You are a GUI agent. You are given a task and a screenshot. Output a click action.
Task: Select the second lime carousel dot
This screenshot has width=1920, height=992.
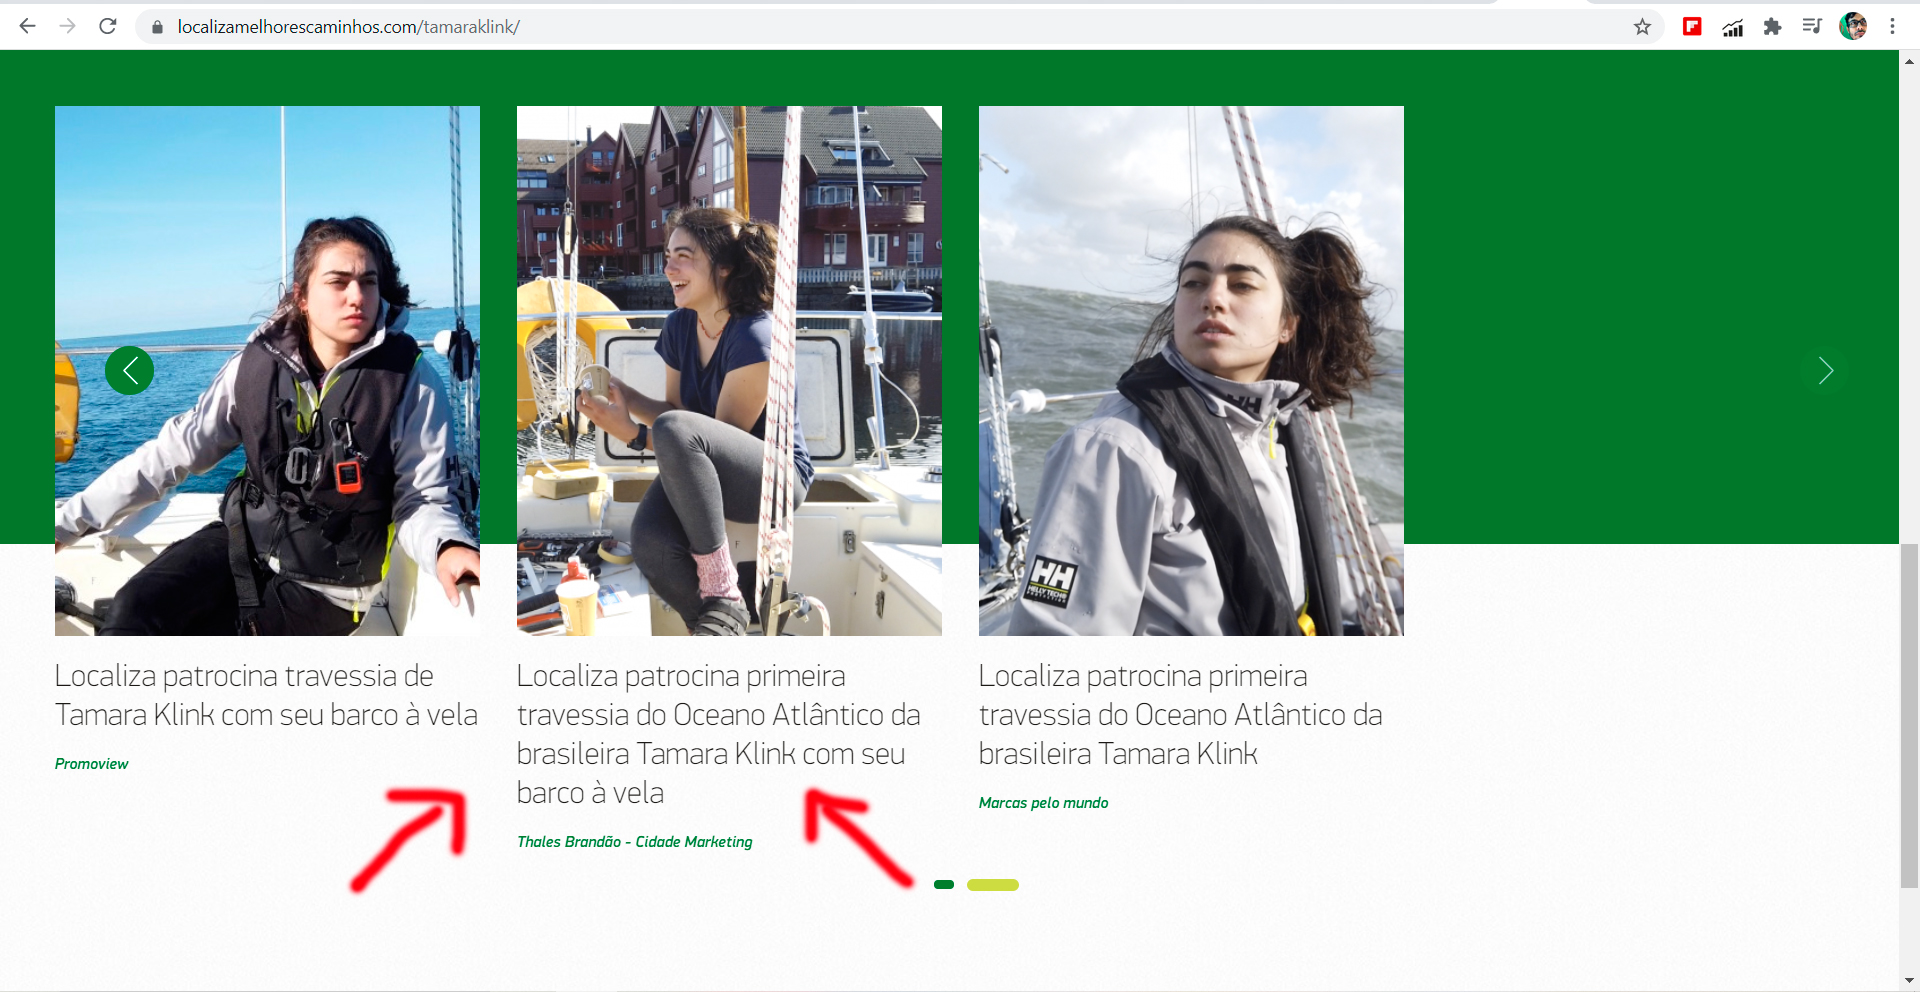coord(993,885)
